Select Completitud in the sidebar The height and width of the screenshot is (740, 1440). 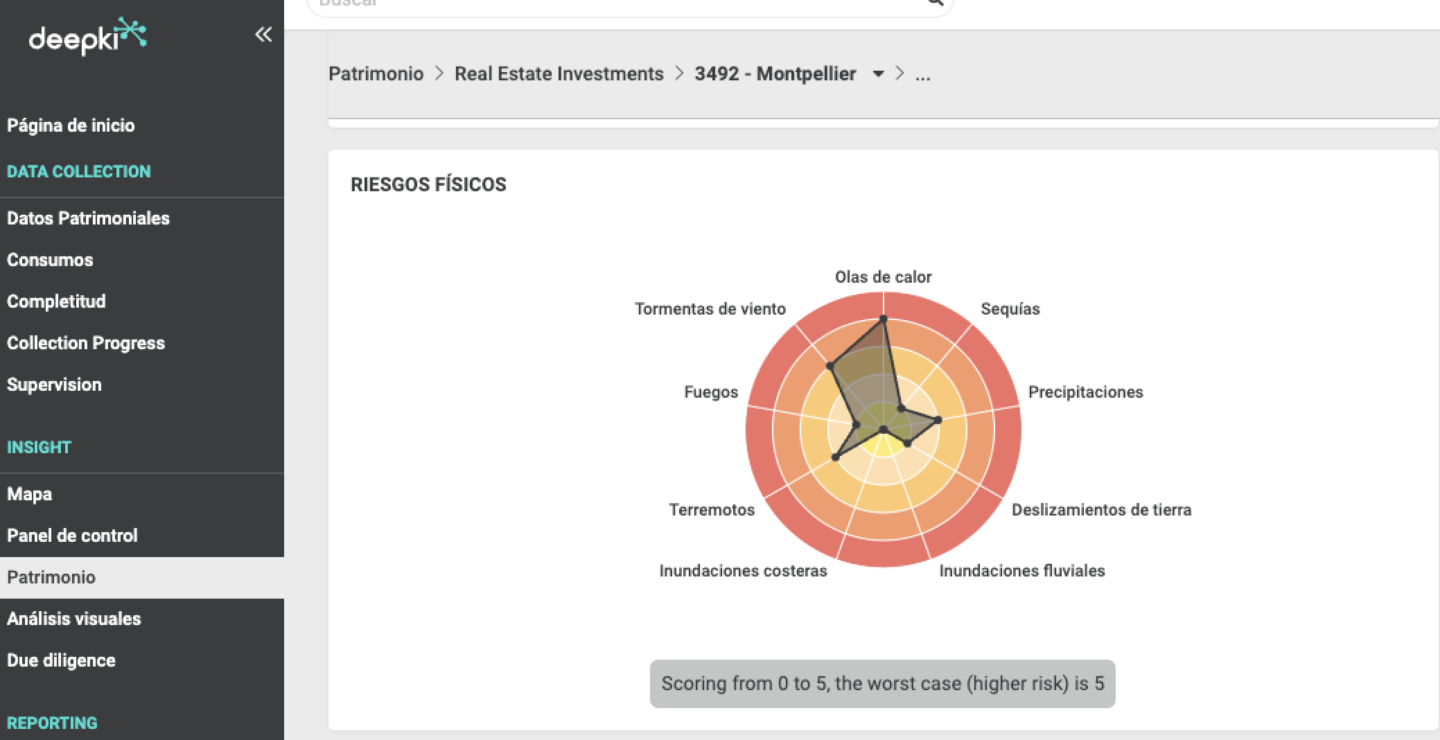point(56,301)
